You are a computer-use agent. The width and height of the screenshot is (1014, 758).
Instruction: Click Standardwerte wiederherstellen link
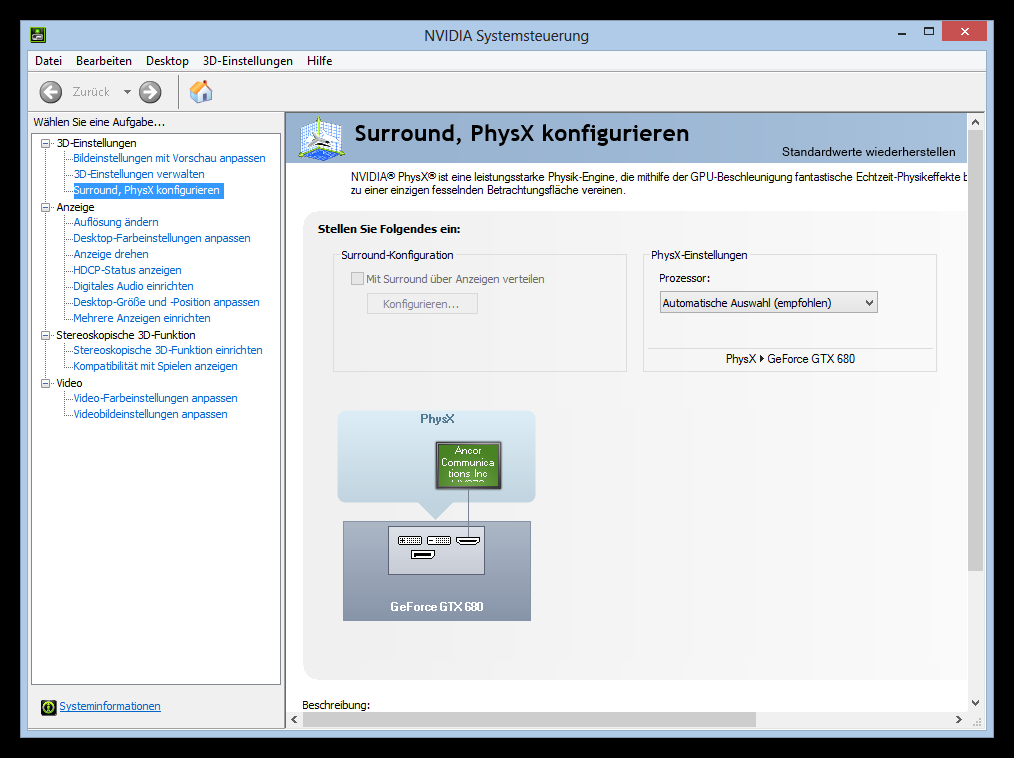868,152
